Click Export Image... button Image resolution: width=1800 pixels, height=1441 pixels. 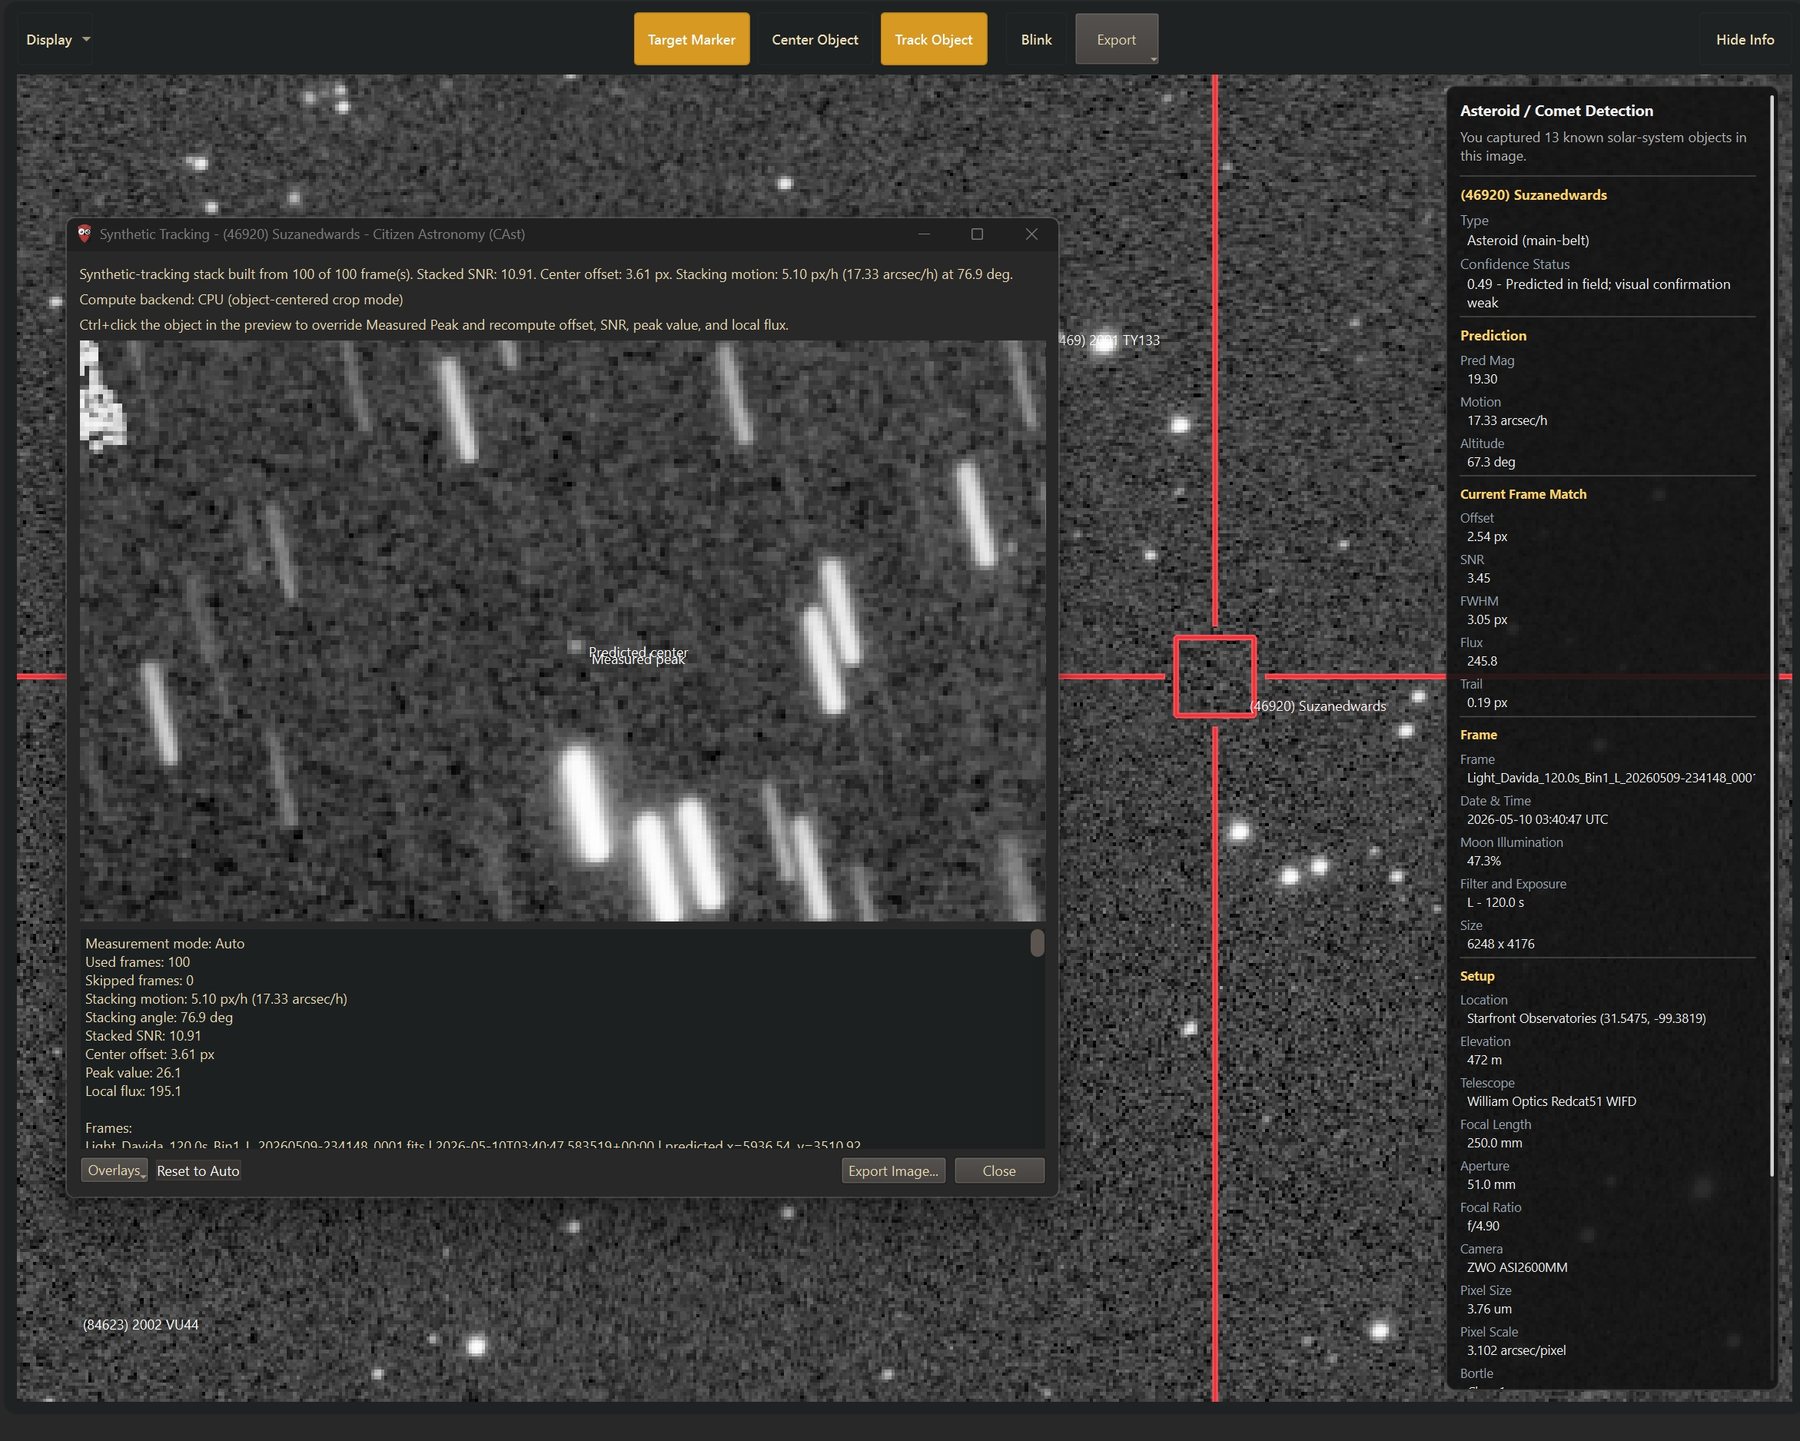[x=893, y=1171]
